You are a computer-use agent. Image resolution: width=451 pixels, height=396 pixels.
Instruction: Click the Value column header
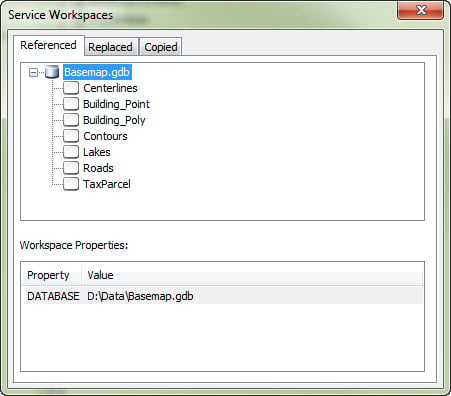tap(252, 275)
